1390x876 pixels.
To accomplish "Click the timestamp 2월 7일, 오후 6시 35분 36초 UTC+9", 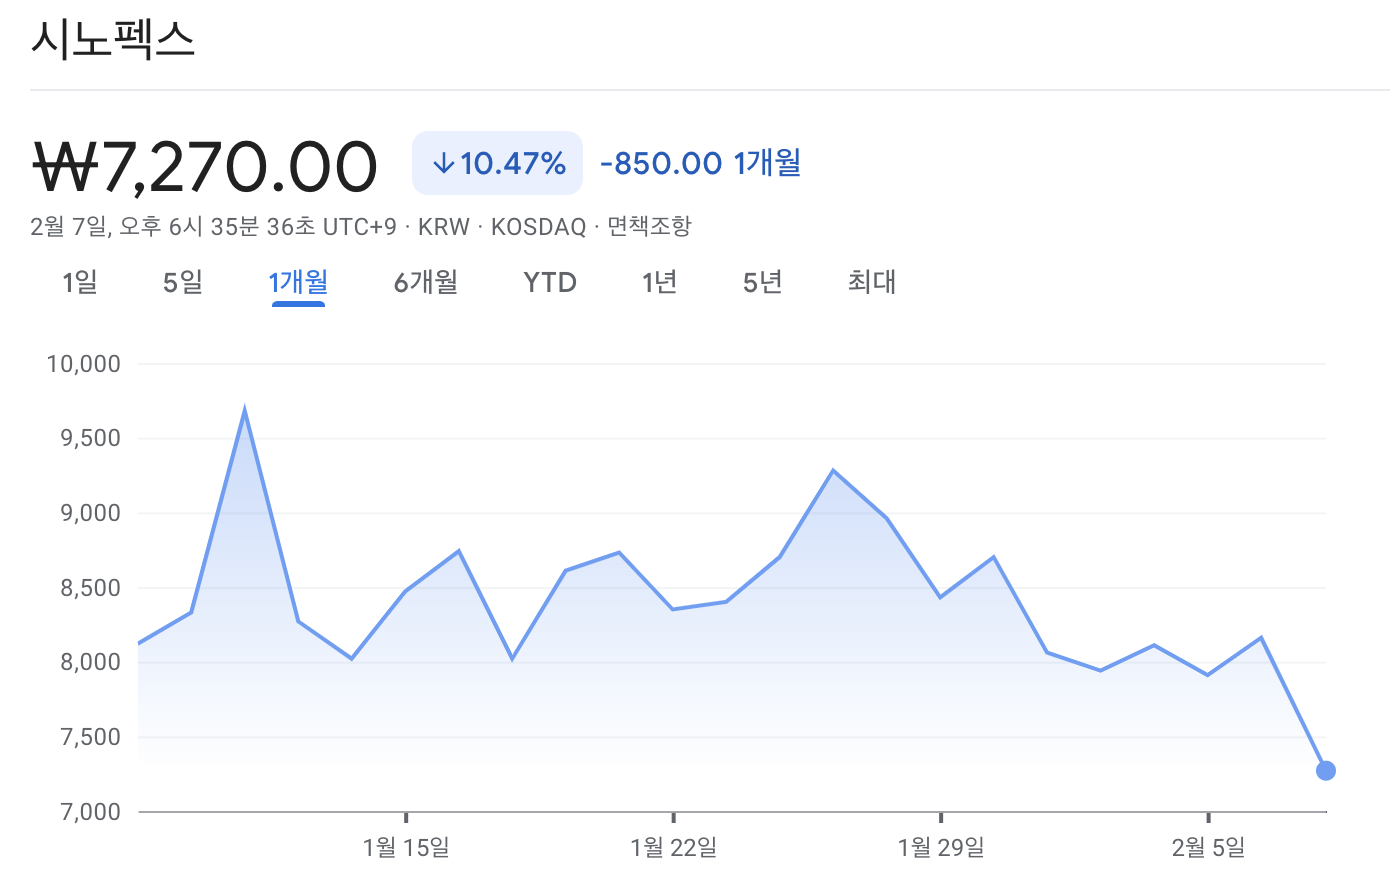I will 213,227.
